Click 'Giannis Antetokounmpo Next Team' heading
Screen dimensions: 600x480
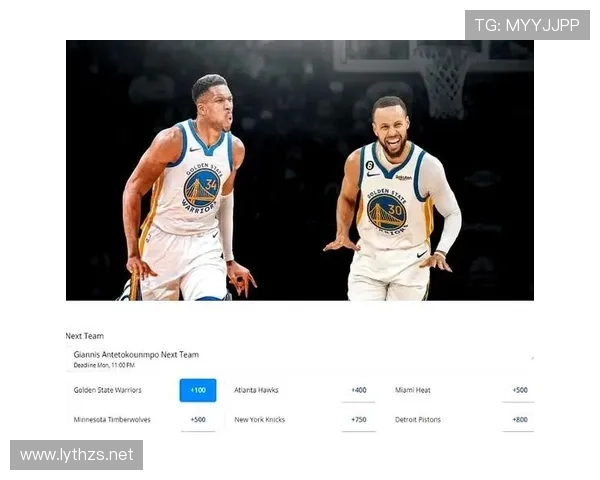136,354
